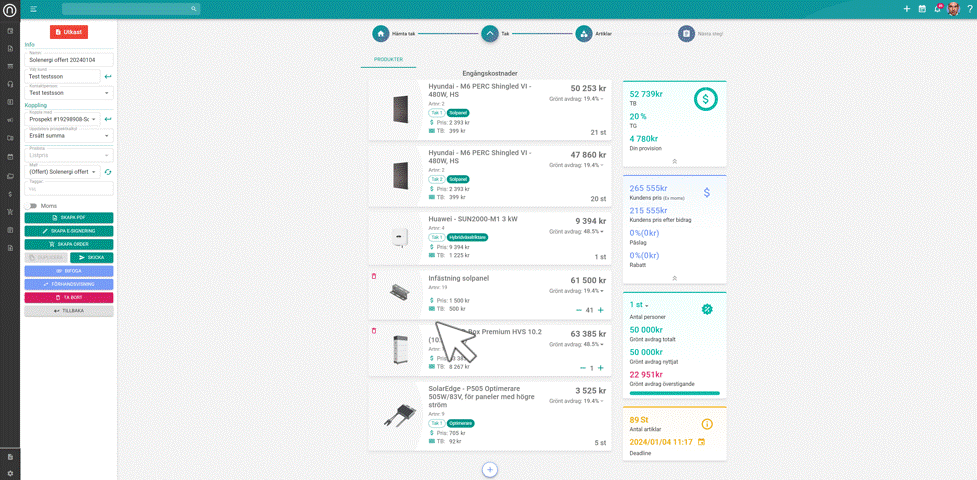
Task: Decrease quantity of Box Premium HVS 10.2
Action: pos(583,368)
